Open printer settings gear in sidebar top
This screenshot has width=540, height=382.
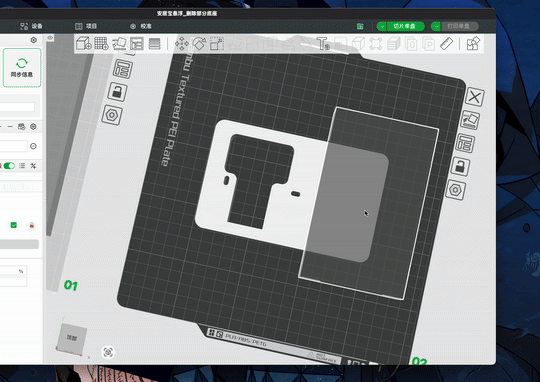pyautogui.click(x=34, y=40)
